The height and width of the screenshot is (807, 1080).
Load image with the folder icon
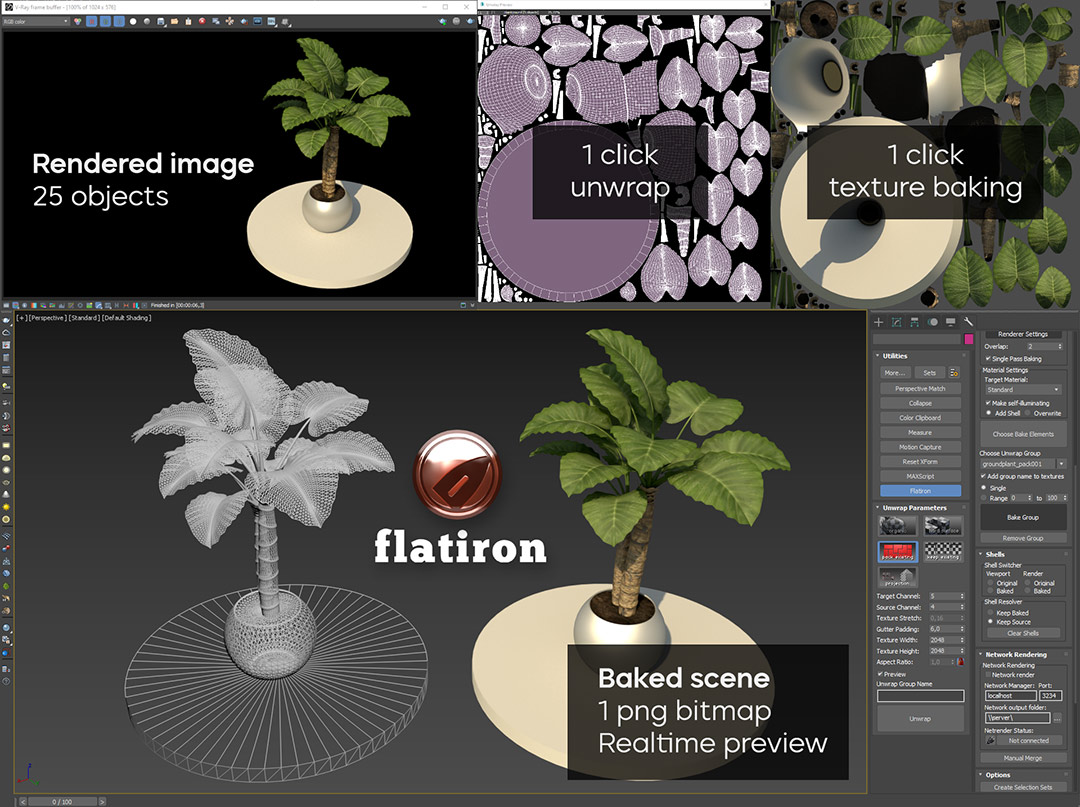click(x=174, y=21)
